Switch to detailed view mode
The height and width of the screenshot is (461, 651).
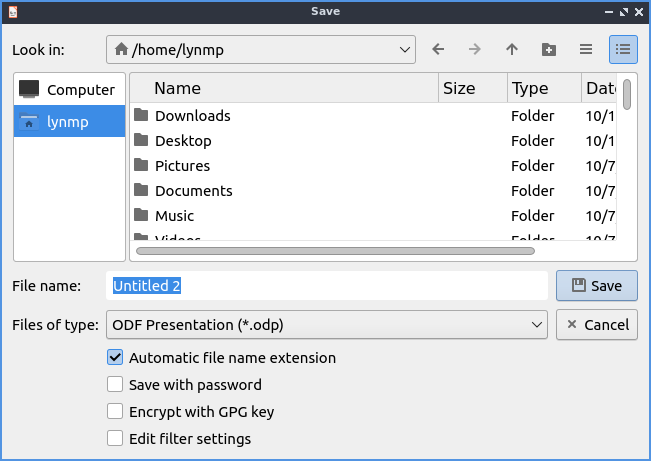(623, 49)
